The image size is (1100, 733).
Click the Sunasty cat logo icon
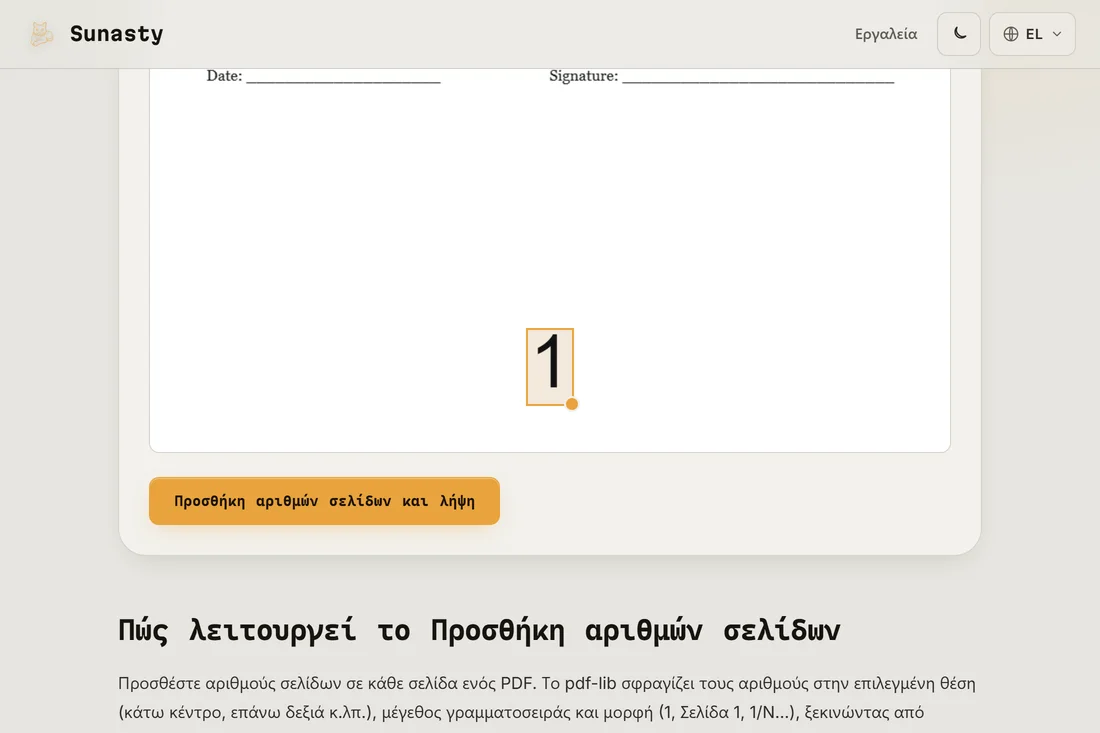(x=41, y=34)
